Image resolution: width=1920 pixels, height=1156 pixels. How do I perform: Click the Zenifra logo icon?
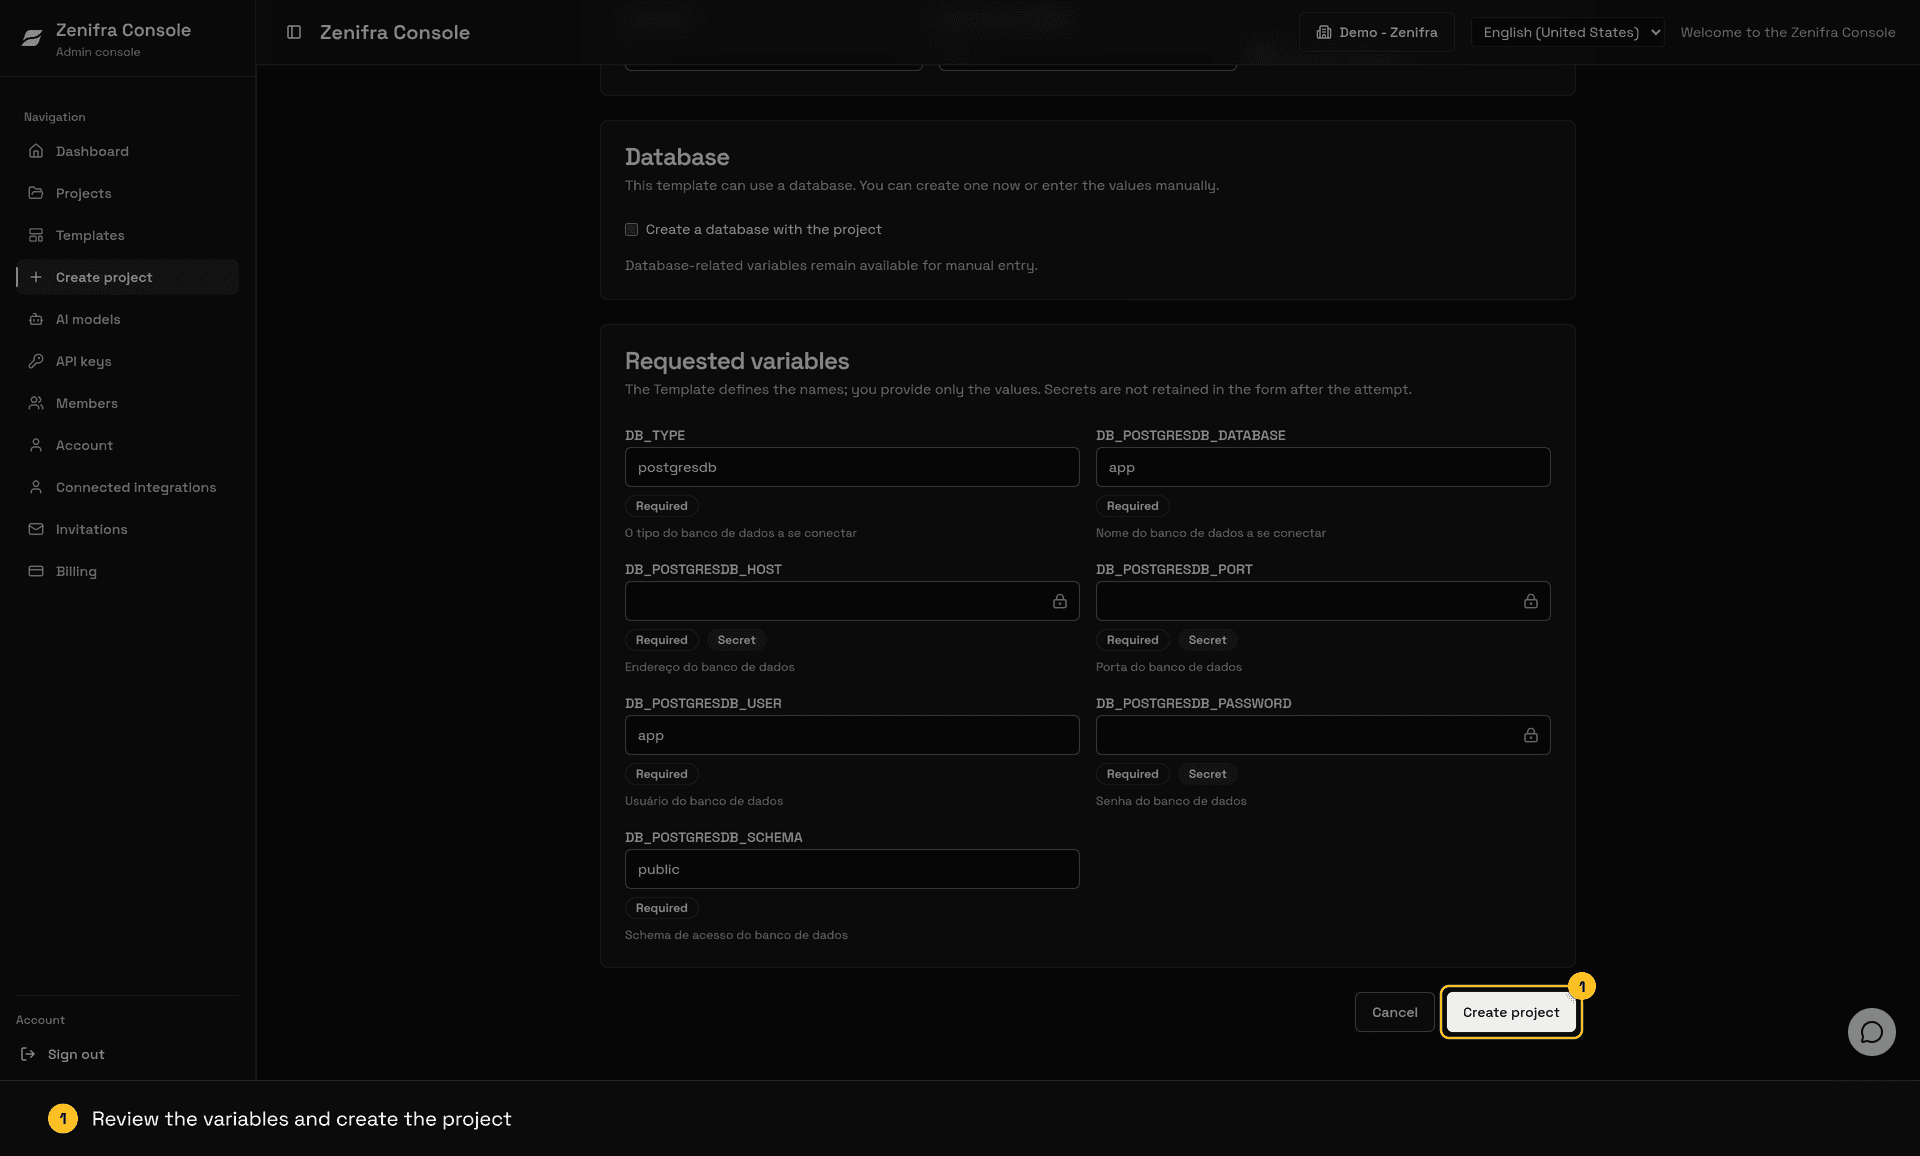pos(32,38)
